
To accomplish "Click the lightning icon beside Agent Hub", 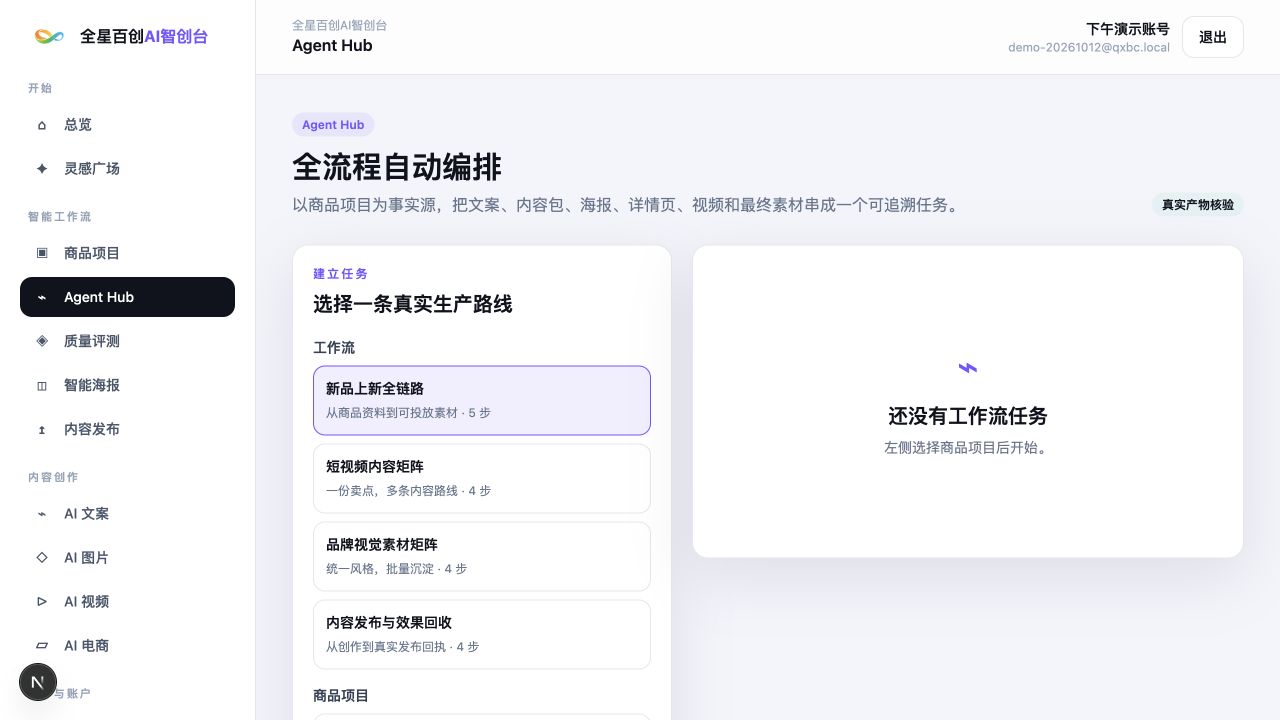I will tap(42, 297).
